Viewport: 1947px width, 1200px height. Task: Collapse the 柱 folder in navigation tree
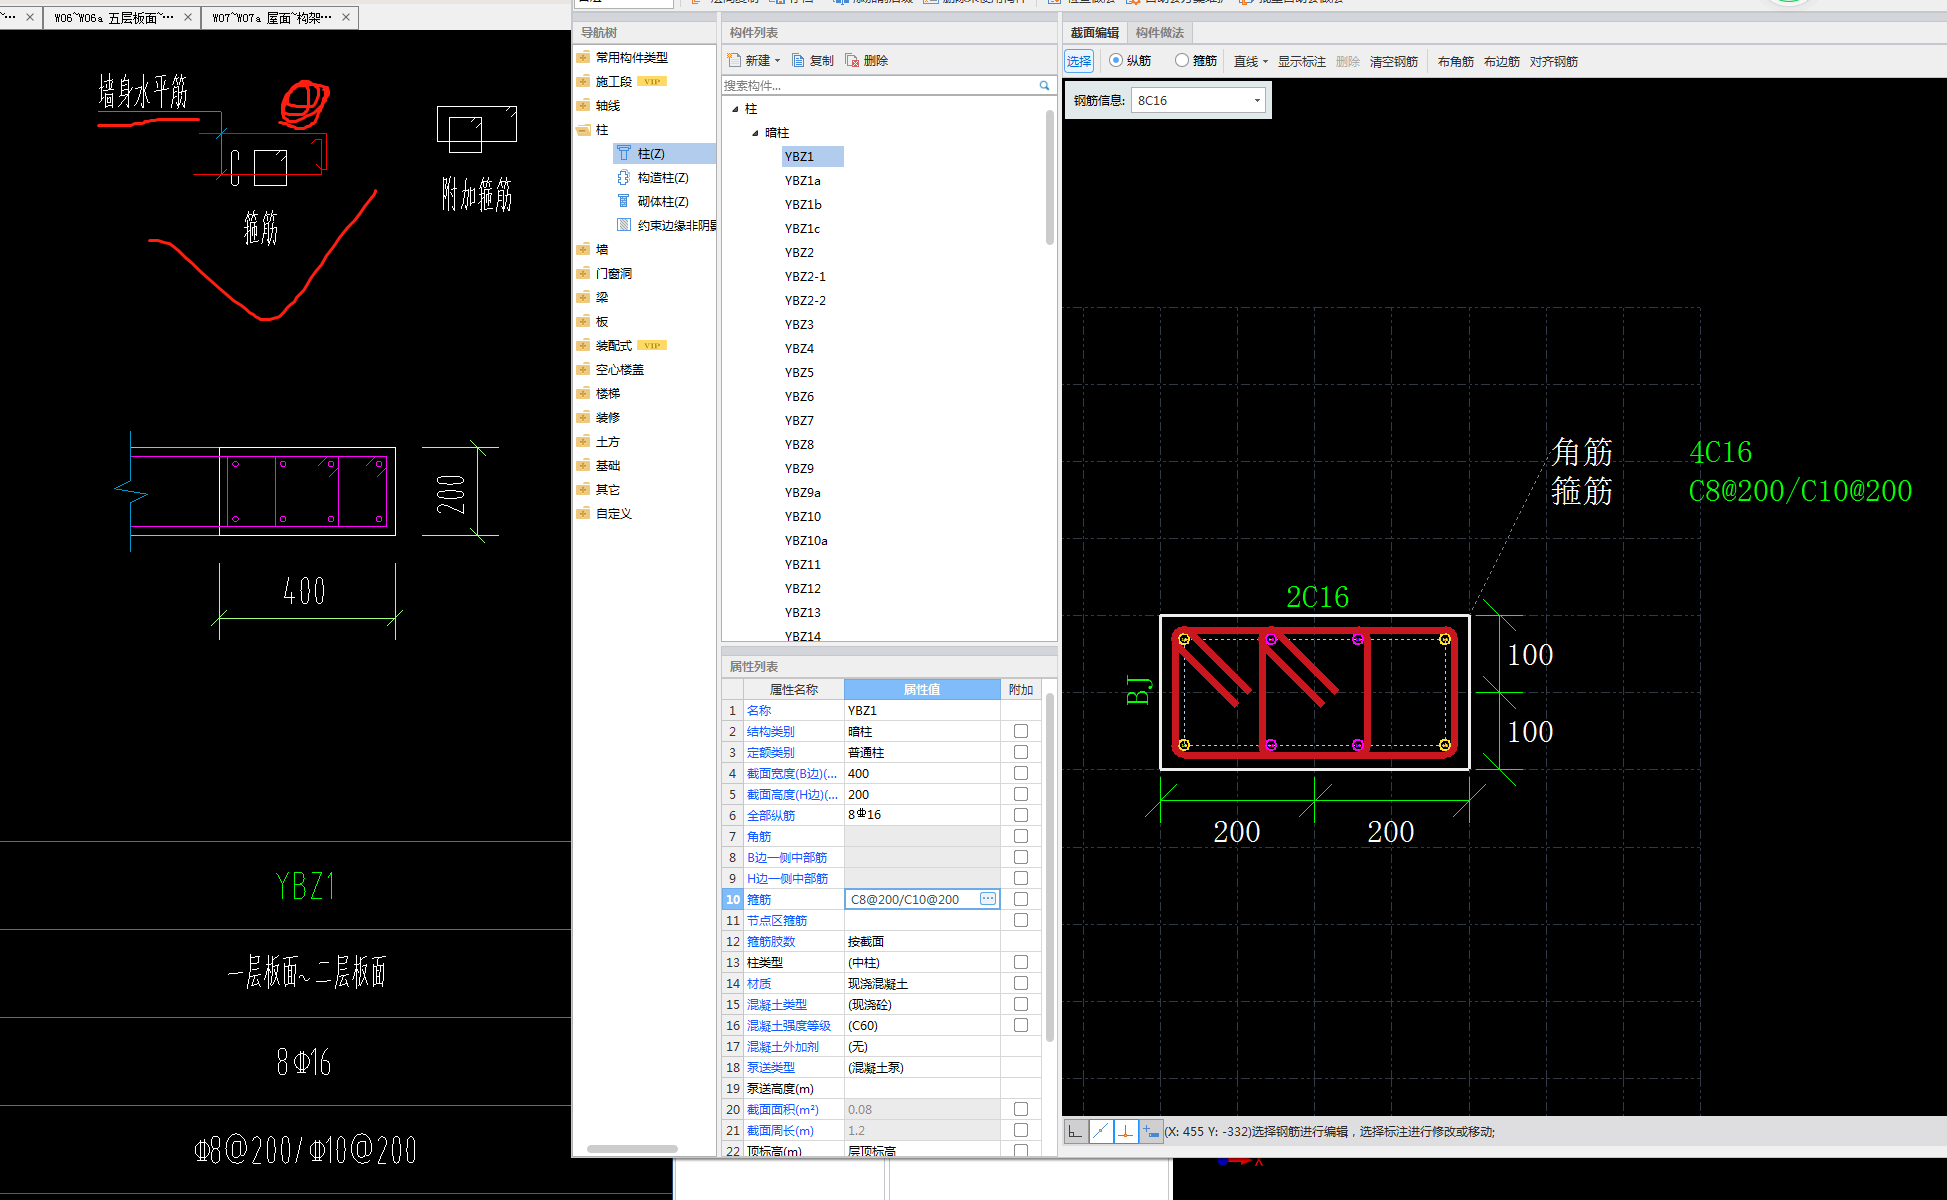584,129
